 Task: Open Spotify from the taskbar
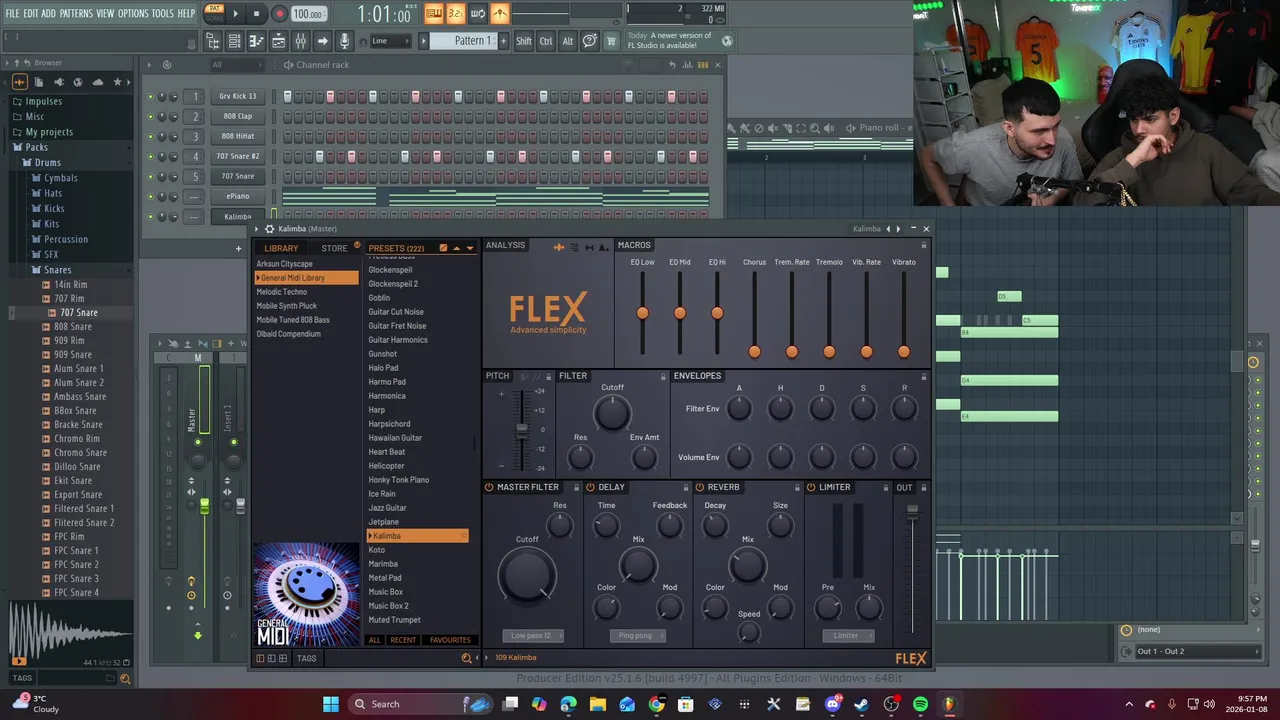tap(920, 704)
